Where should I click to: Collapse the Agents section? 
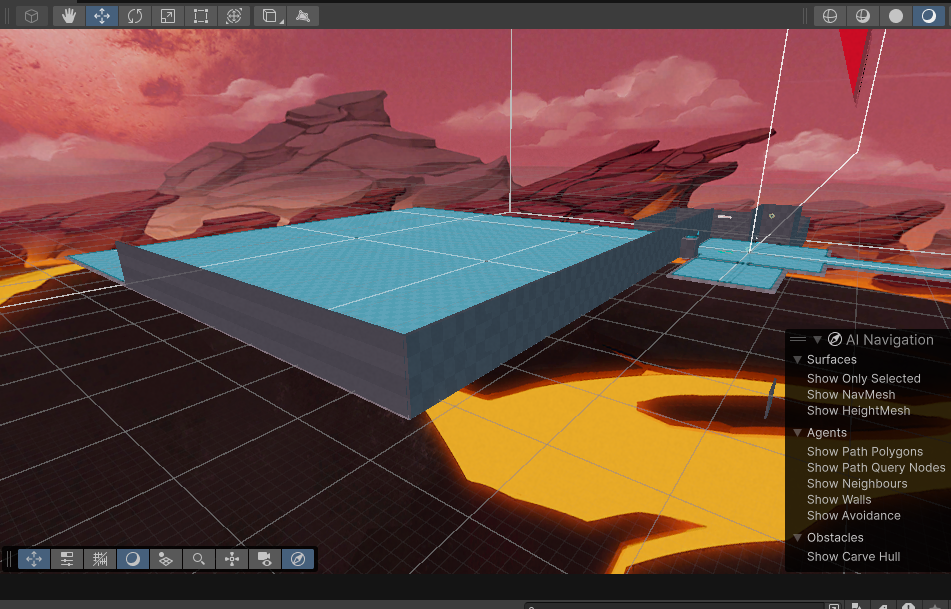pos(797,433)
